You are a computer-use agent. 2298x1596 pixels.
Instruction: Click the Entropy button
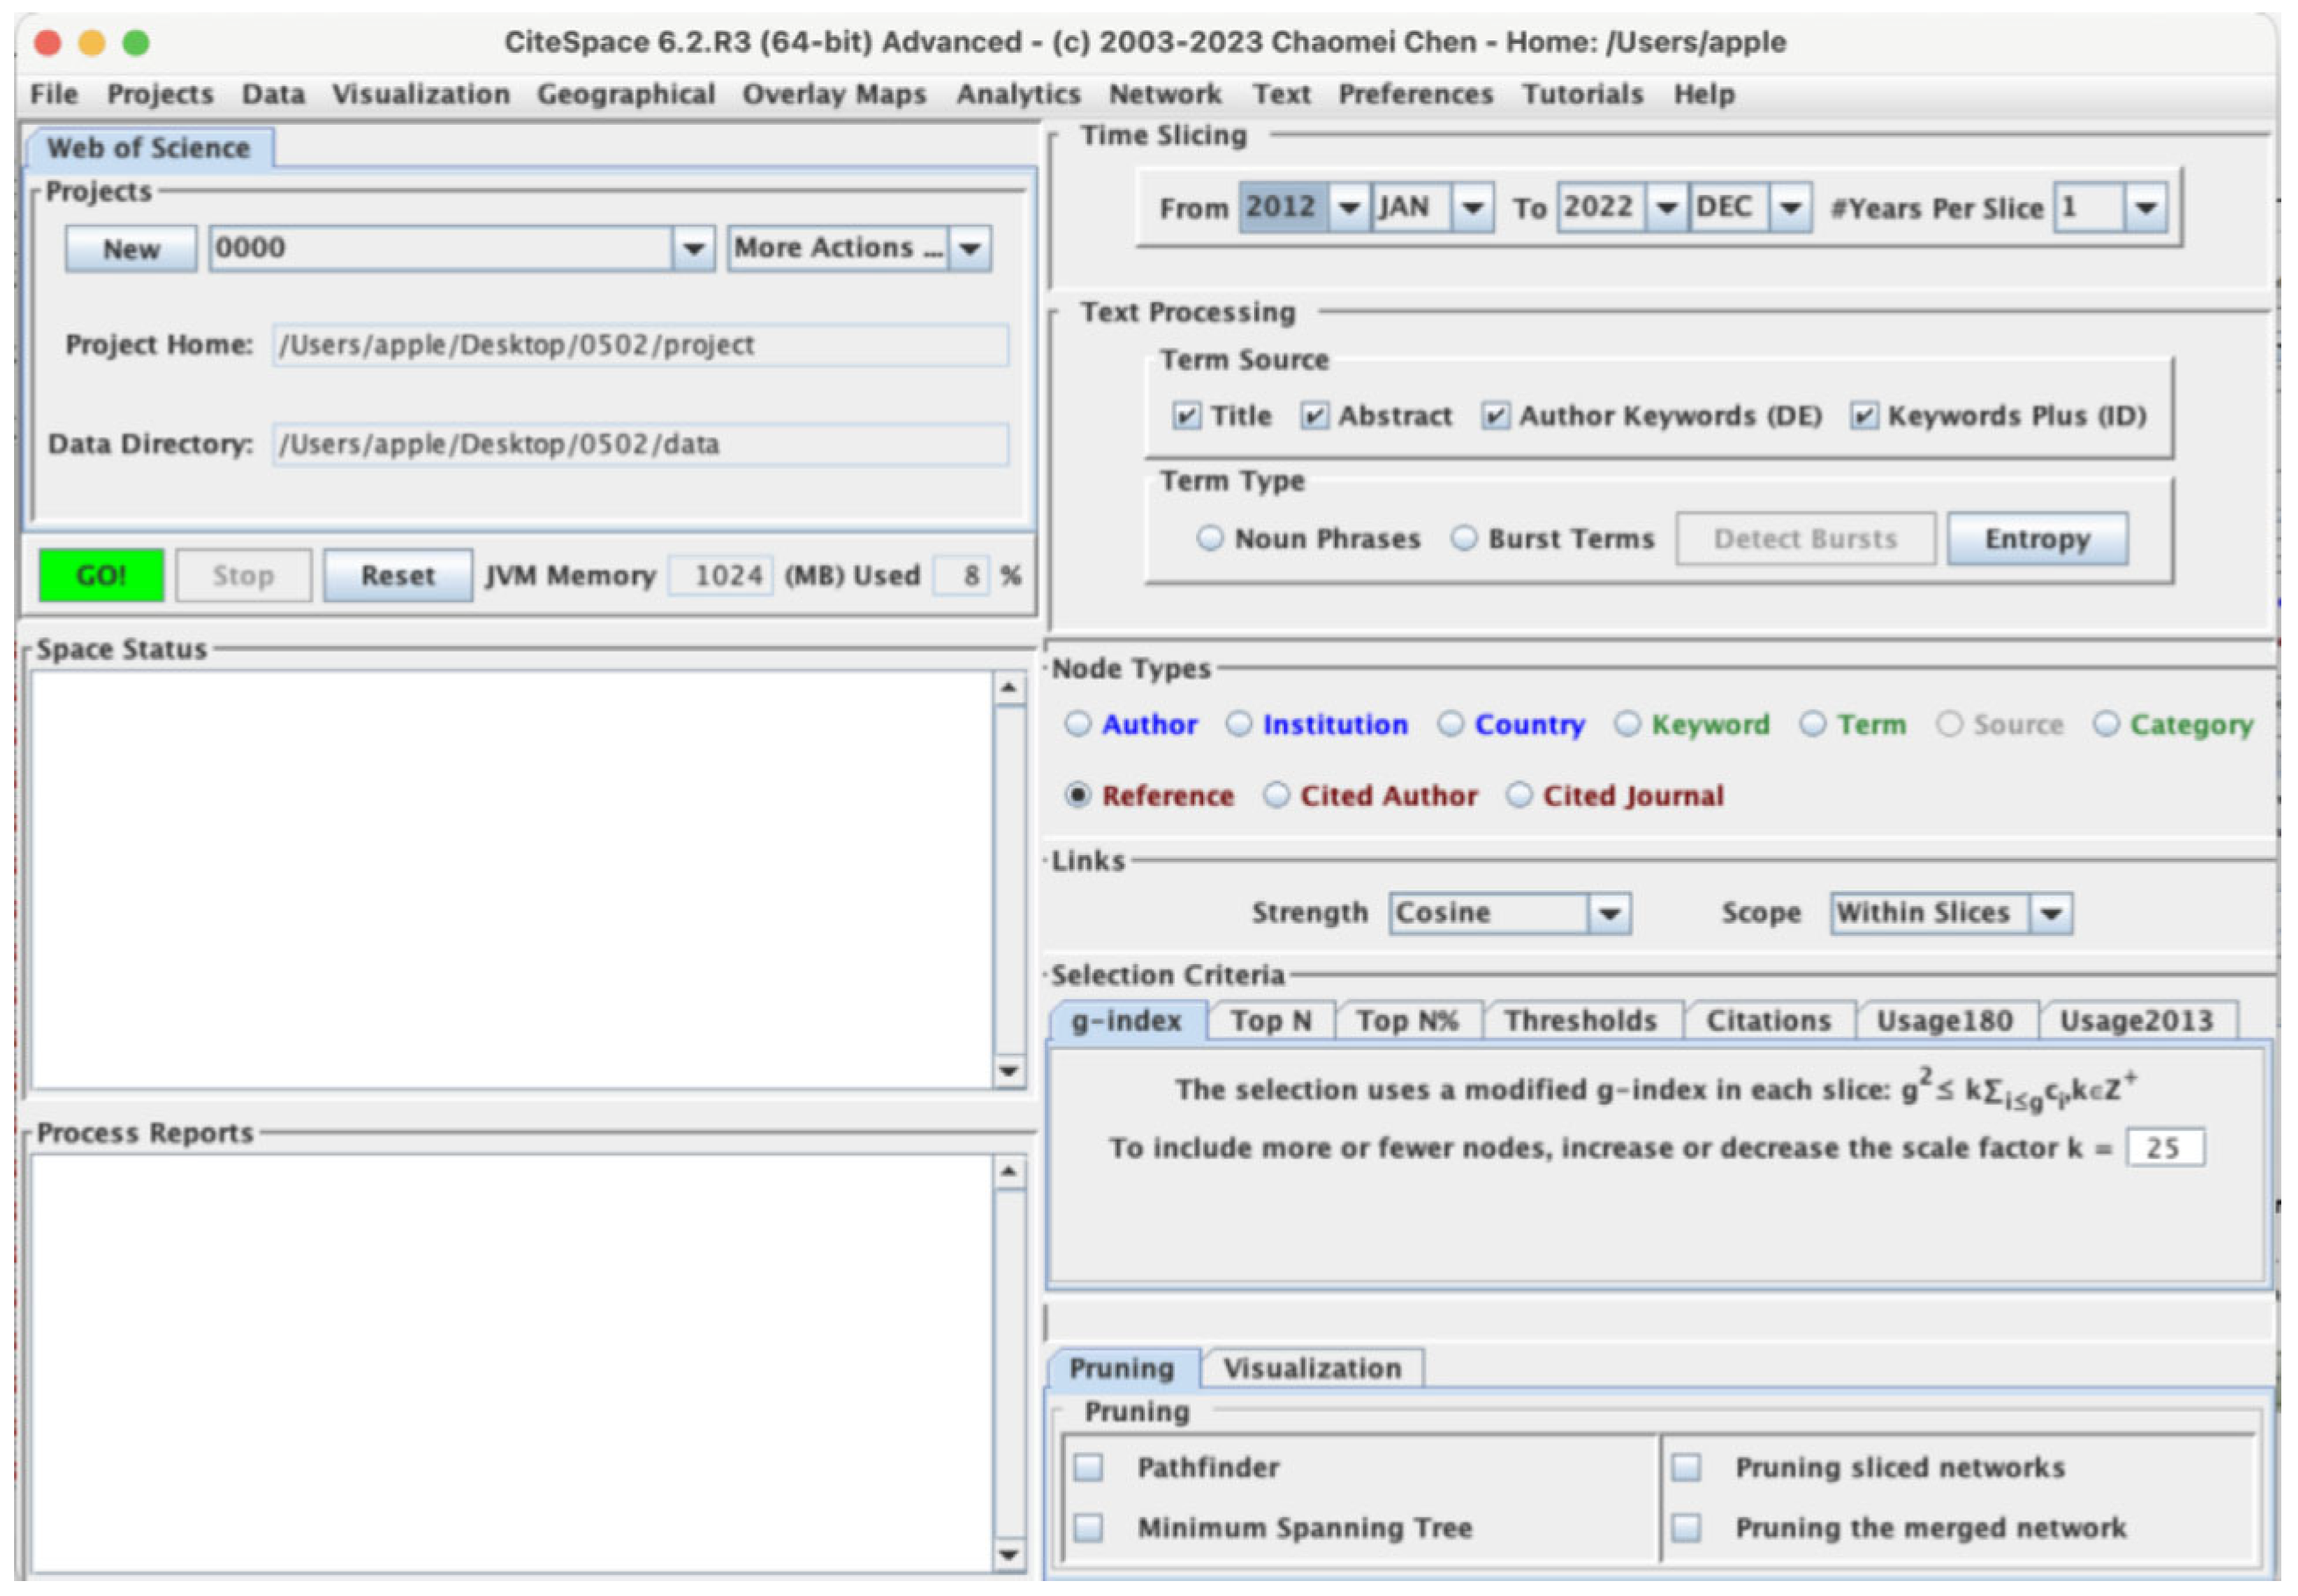(x=2036, y=539)
